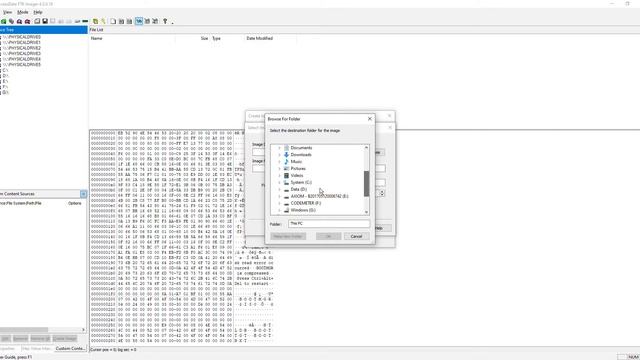
Task: Click the Folder text field showing This PC
Action: 329,224
